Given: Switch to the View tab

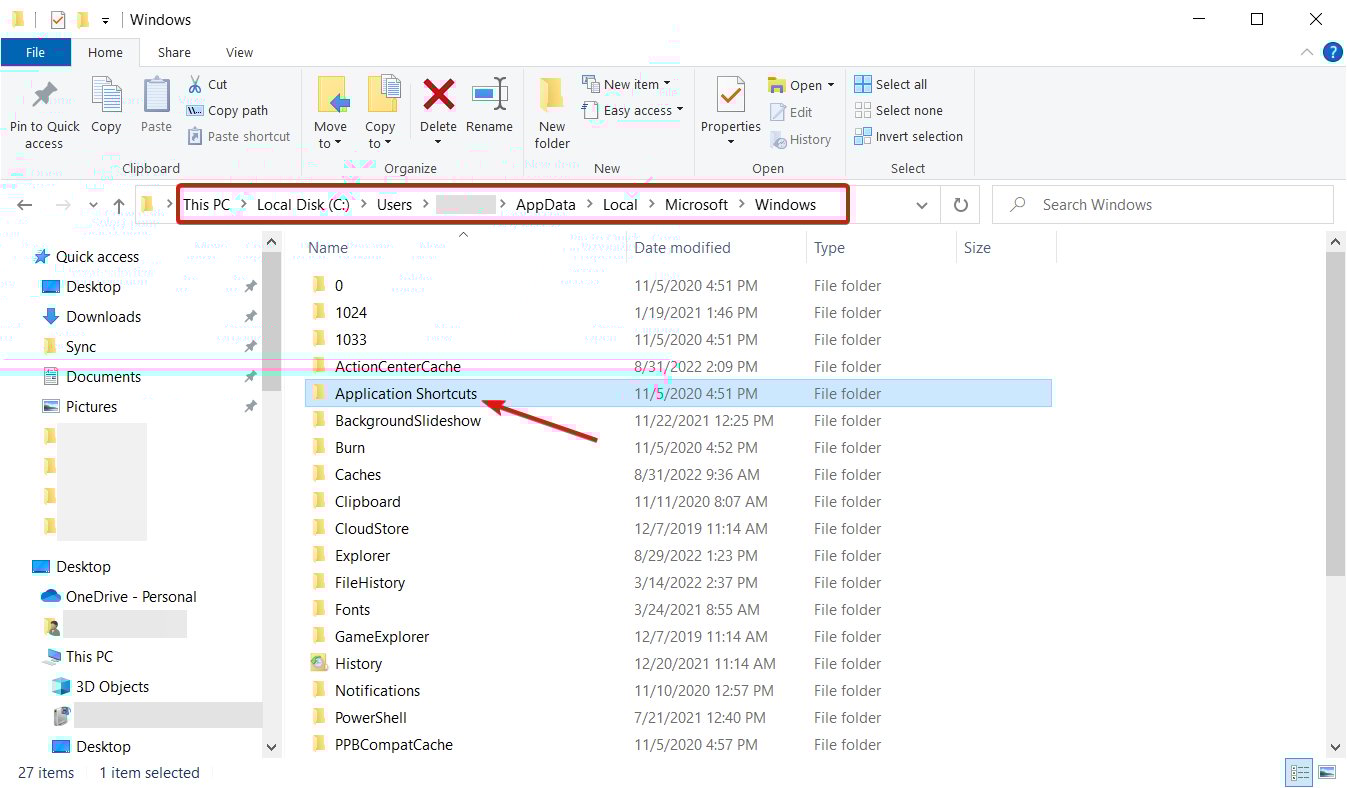Looking at the screenshot, I should click(239, 52).
